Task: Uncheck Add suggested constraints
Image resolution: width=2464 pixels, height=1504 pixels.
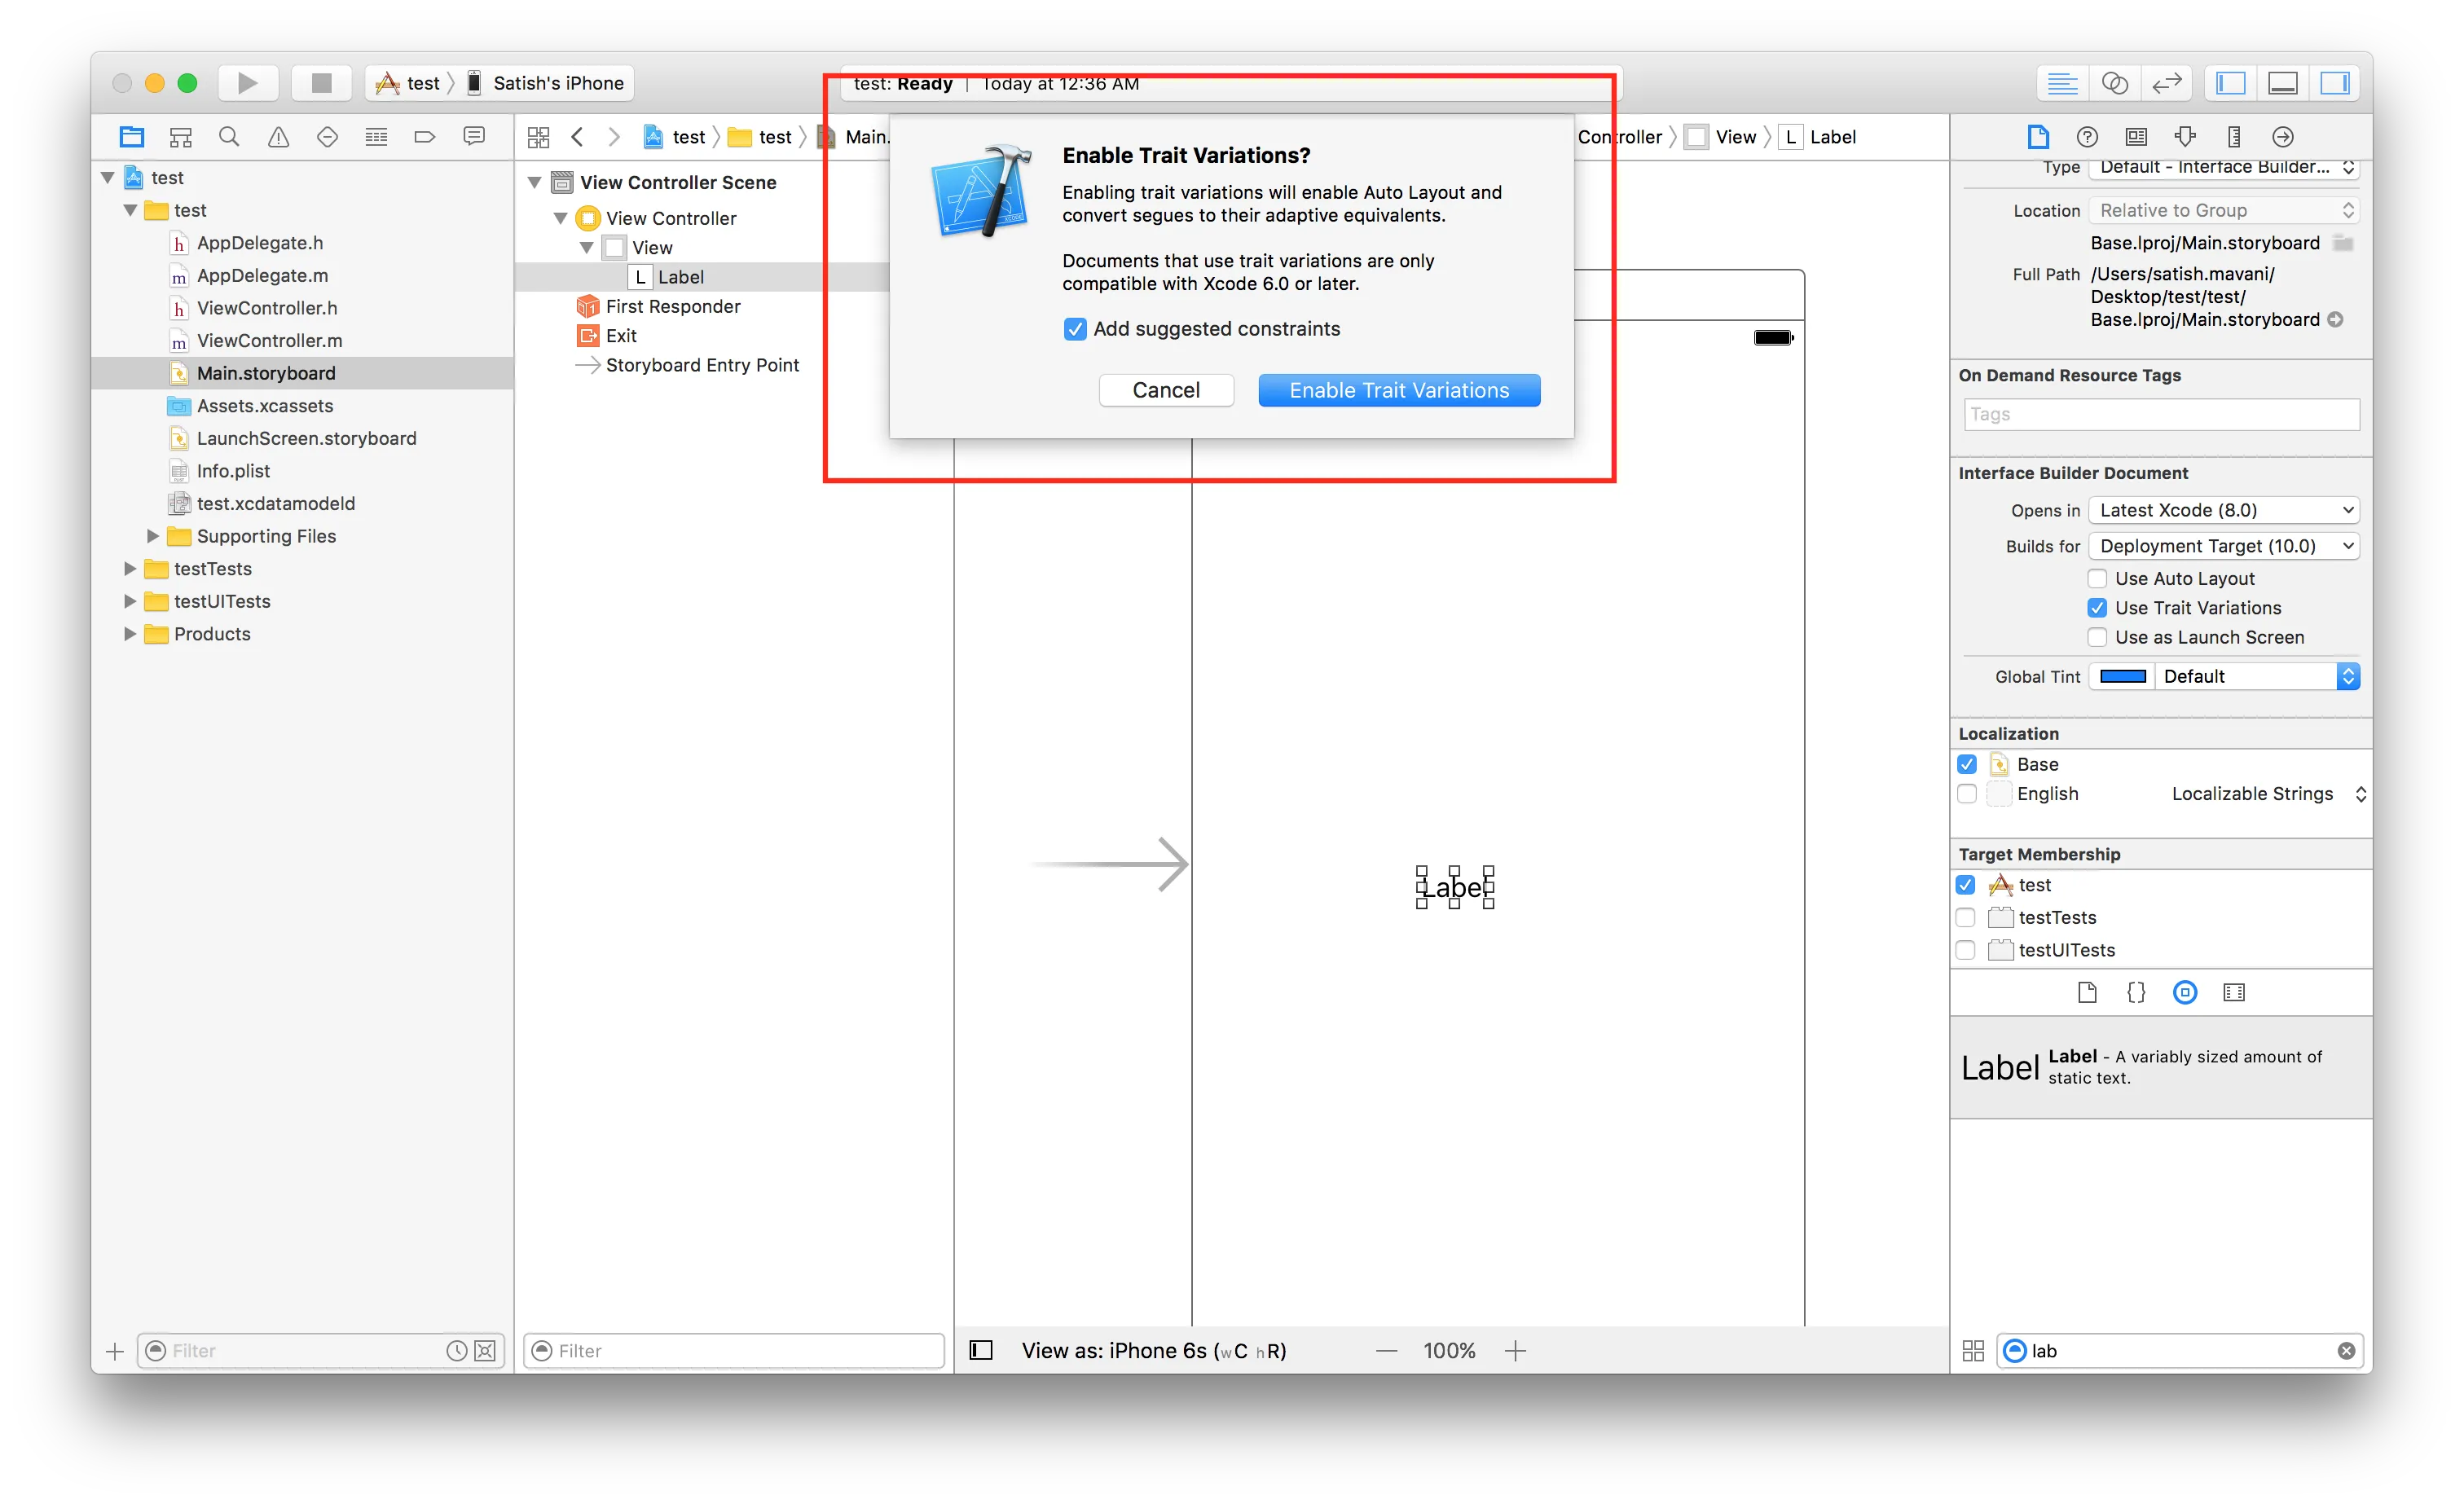Action: coord(1075,329)
